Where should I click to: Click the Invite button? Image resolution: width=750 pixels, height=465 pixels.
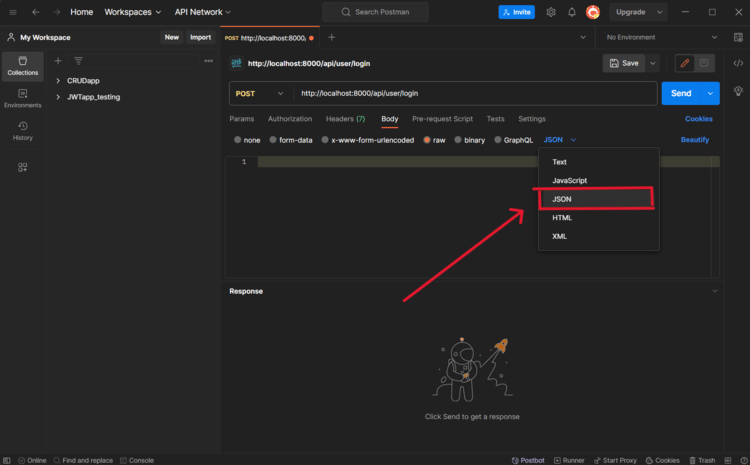click(517, 12)
